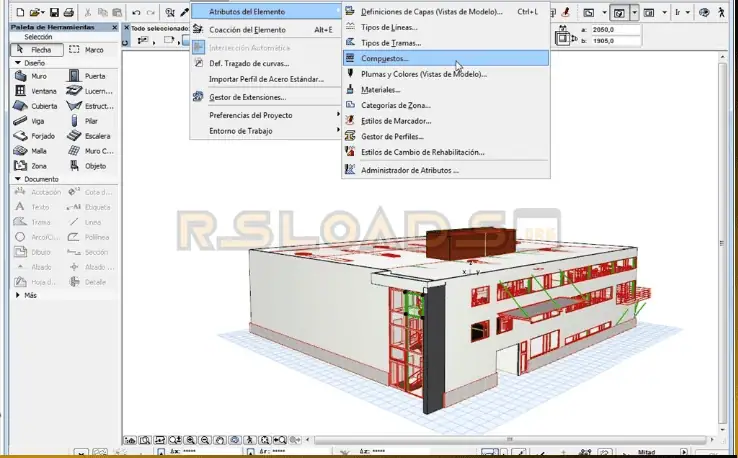Screen dimensions: 738x458
Task: Select the Pilar column tool
Action: (84, 121)
